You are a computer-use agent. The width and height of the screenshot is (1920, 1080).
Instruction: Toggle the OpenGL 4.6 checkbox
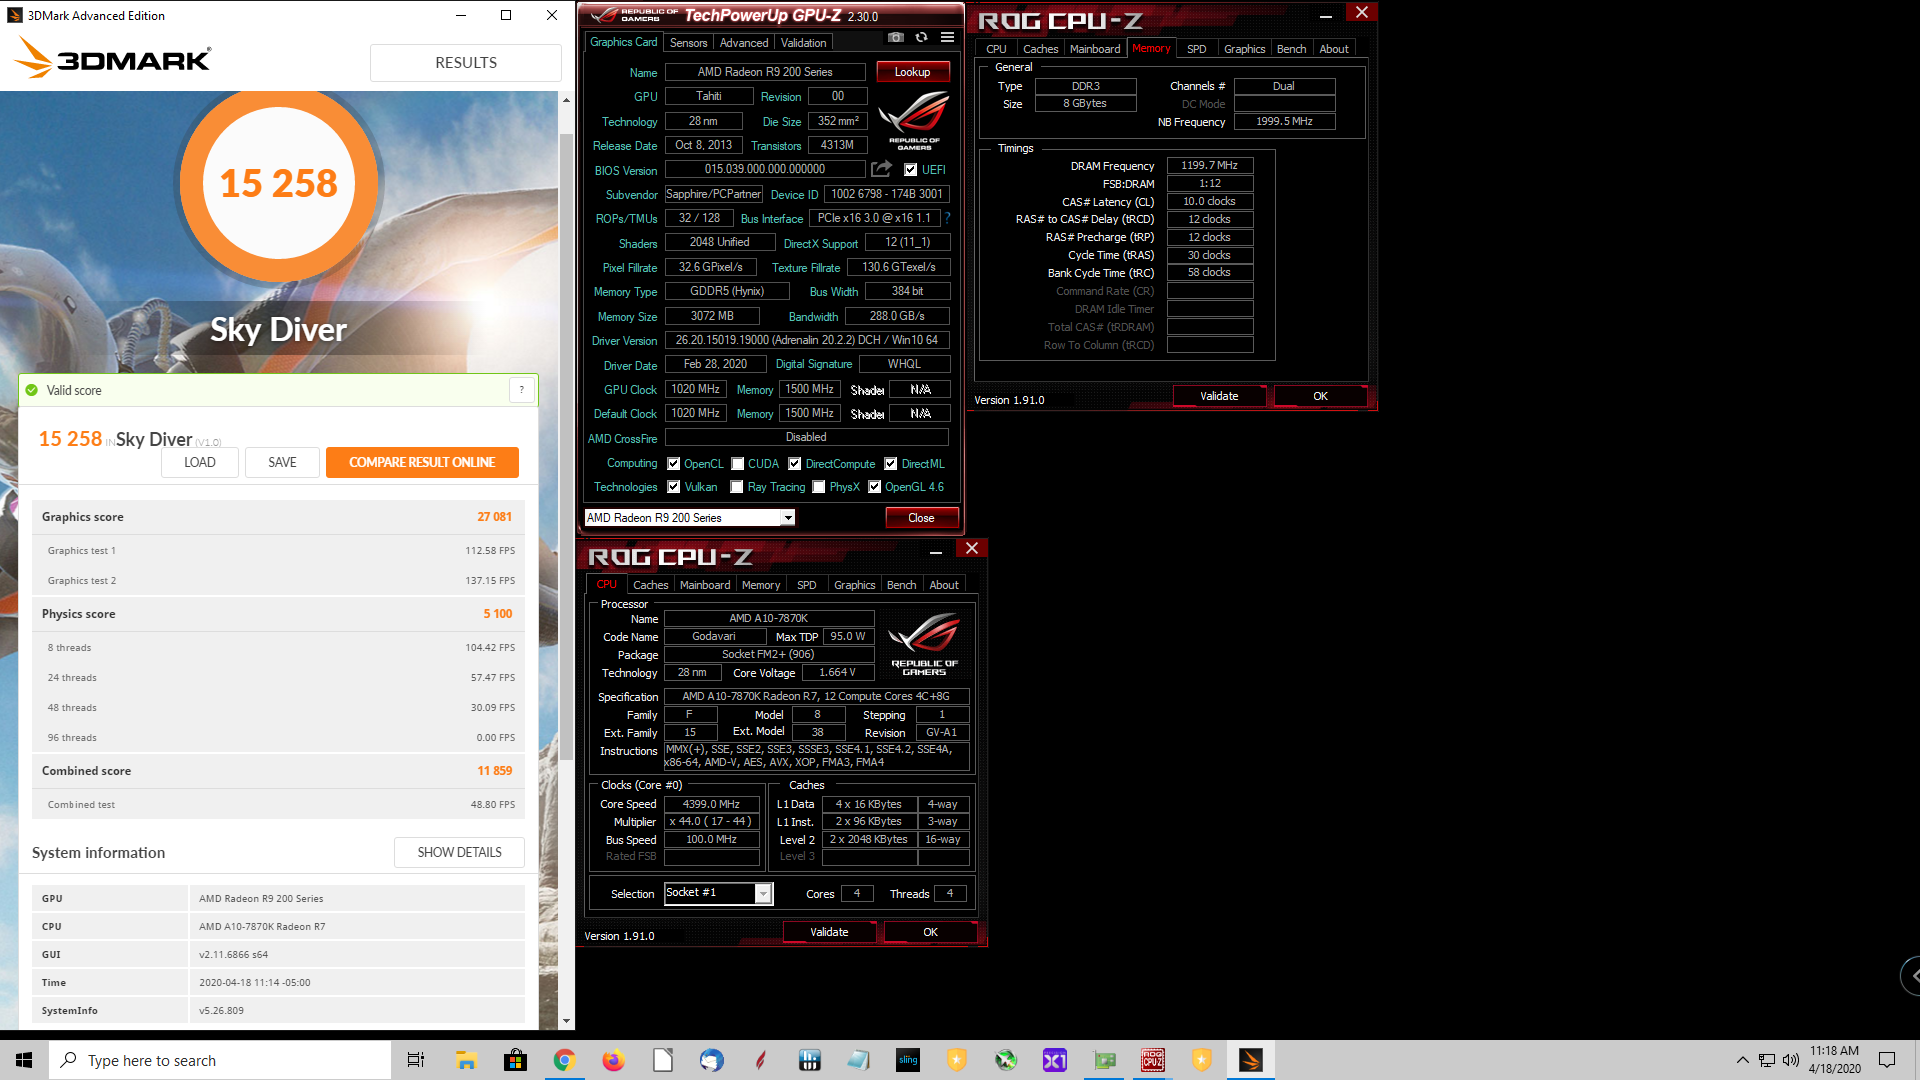click(874, 487)
